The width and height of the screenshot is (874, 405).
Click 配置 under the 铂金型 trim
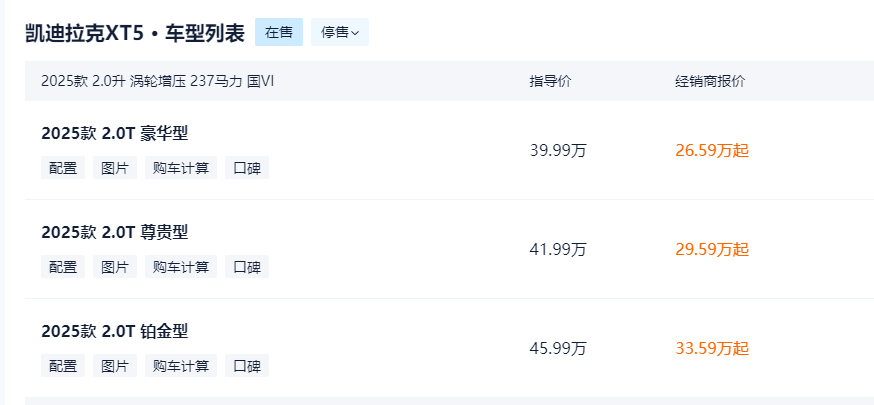pos(63,366)
